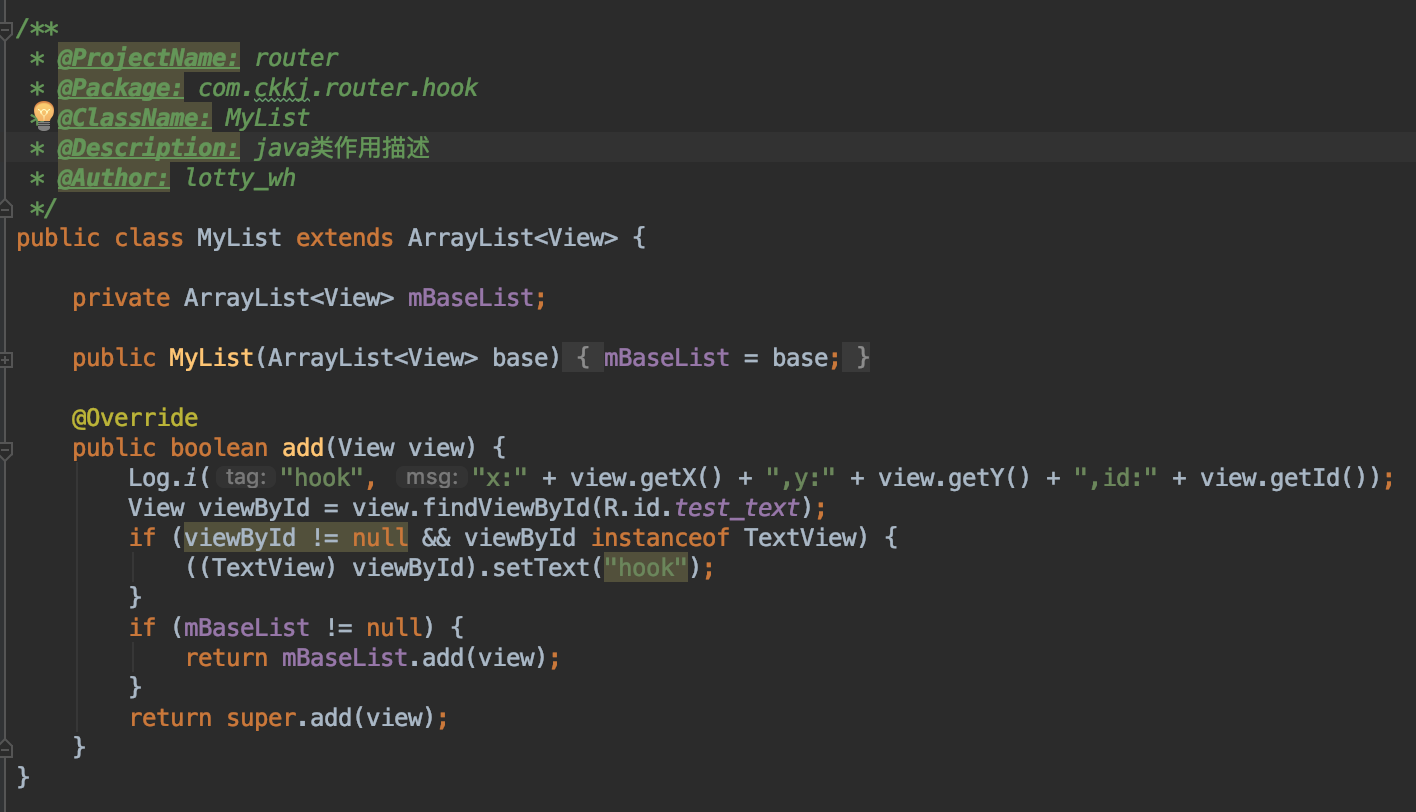Click the instanceof keyword
Screen dimensions: 1416x812
point(661,538)
